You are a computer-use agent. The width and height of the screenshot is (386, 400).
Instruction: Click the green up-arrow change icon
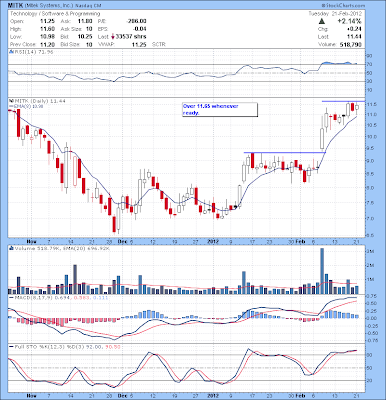click(322, 21)
